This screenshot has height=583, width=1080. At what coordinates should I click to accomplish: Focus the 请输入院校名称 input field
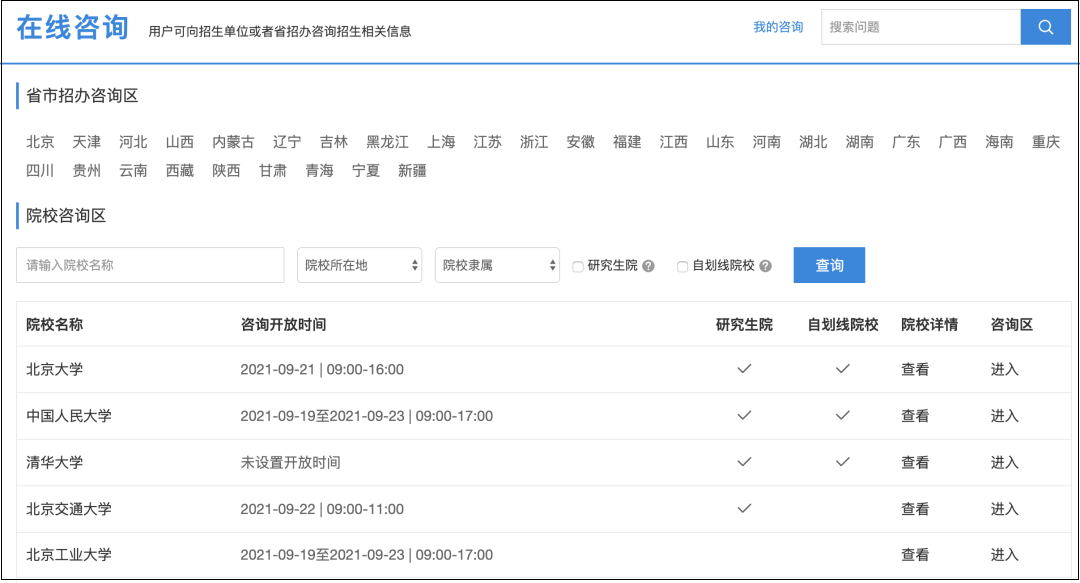pos(150,265)
